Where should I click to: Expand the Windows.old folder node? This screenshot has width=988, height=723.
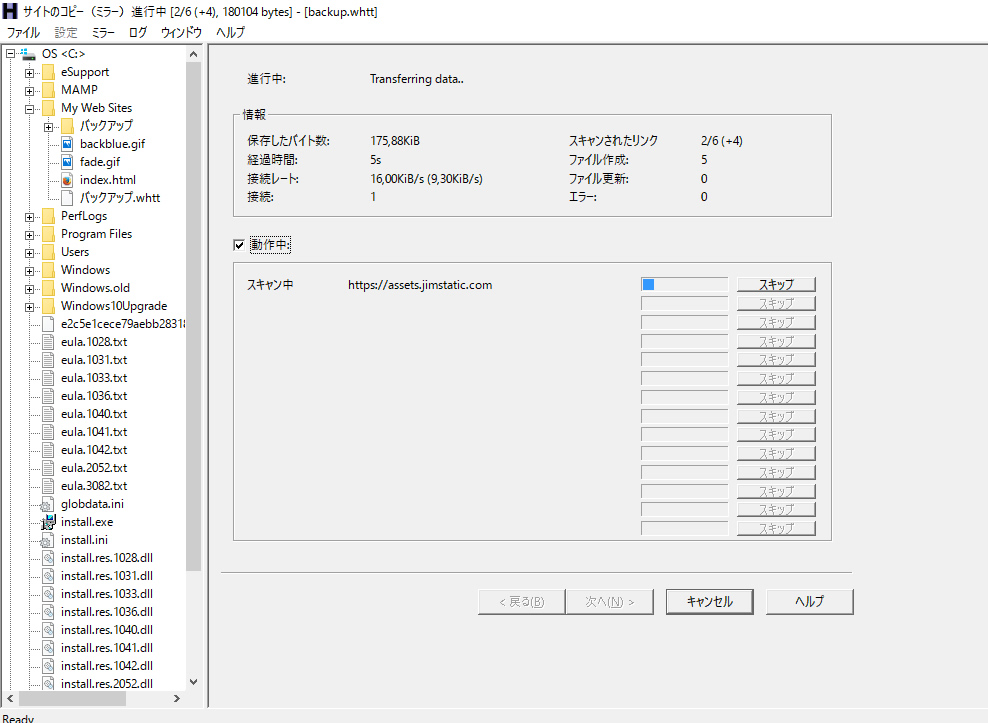(30, 288)
